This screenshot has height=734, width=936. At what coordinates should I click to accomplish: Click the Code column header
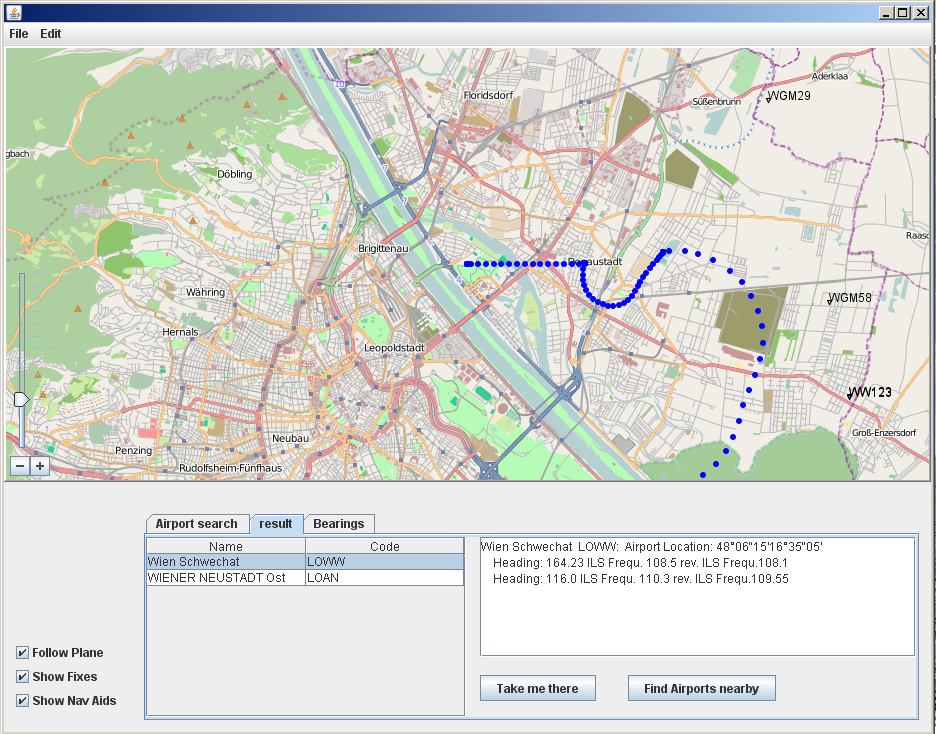[x=384, y=546]
